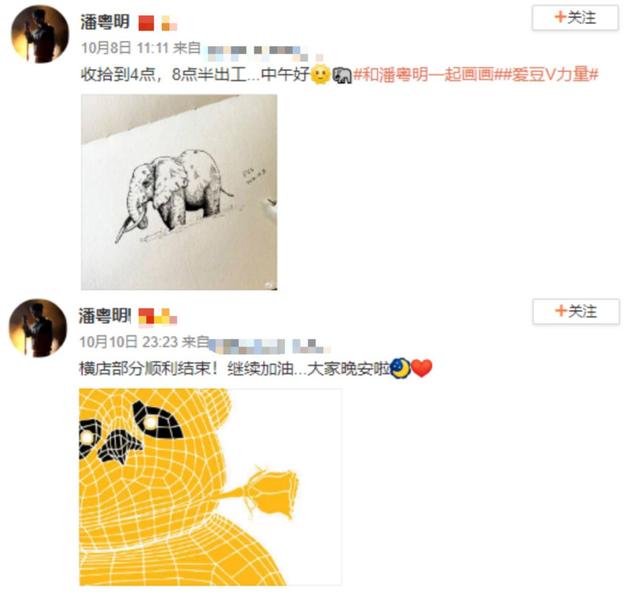Image resolution: width=640 pixels, height=593 pixels.
Task: Click membership badge beside second username
Action: 158,317
